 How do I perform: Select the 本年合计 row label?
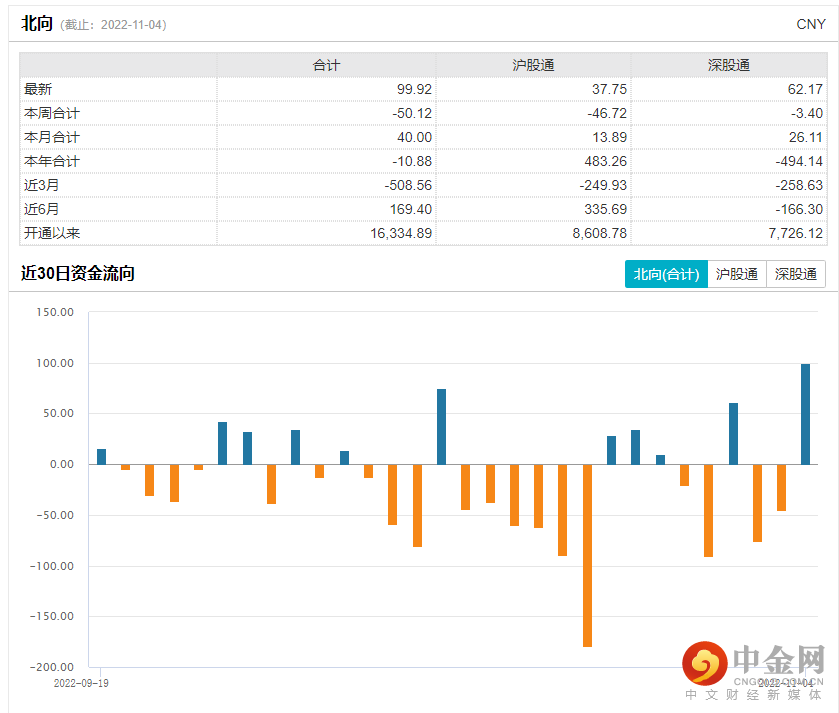pos(51,161)
